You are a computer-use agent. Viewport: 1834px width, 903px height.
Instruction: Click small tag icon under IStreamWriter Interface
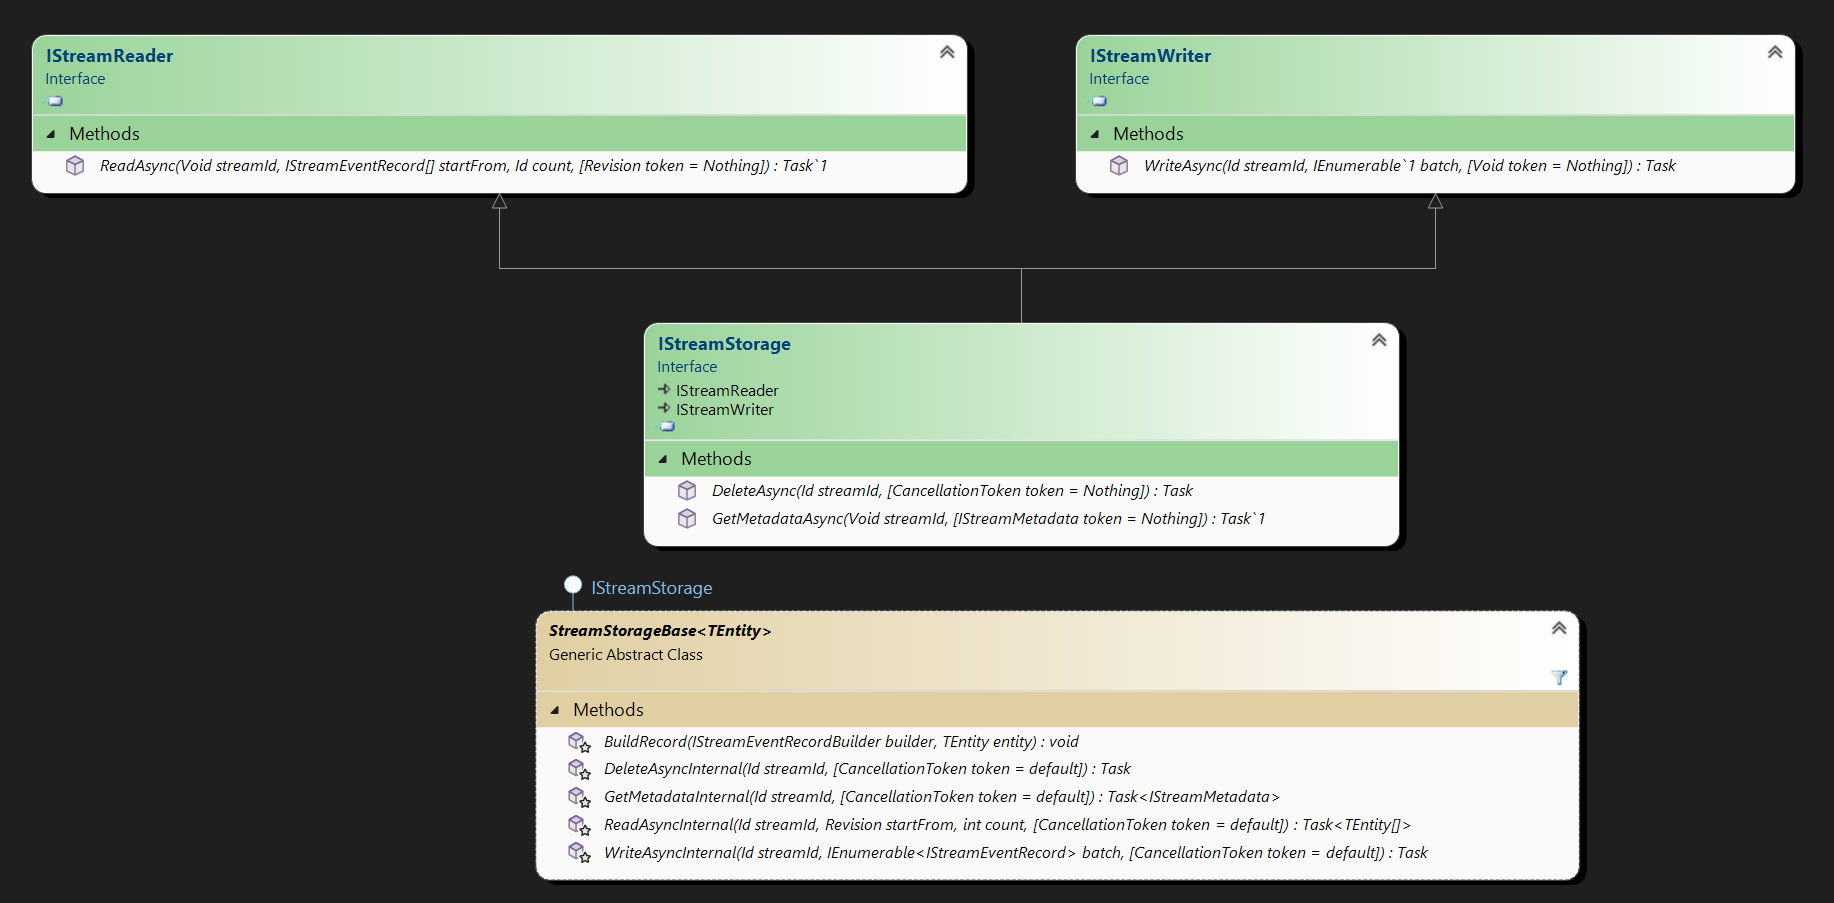pyautogui.click(x=1100, y=101)
